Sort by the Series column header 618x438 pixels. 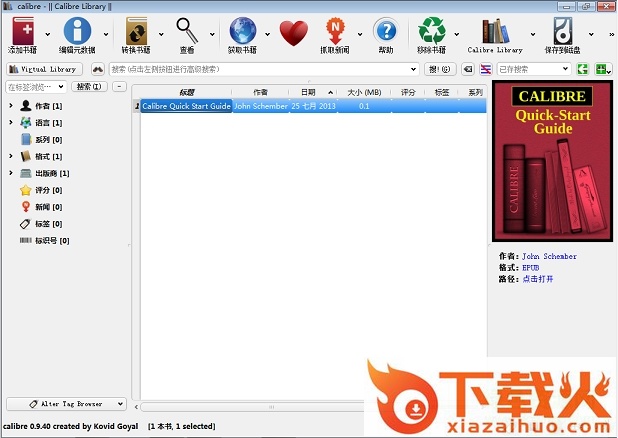pyautogui.click(x=473, y=93)
